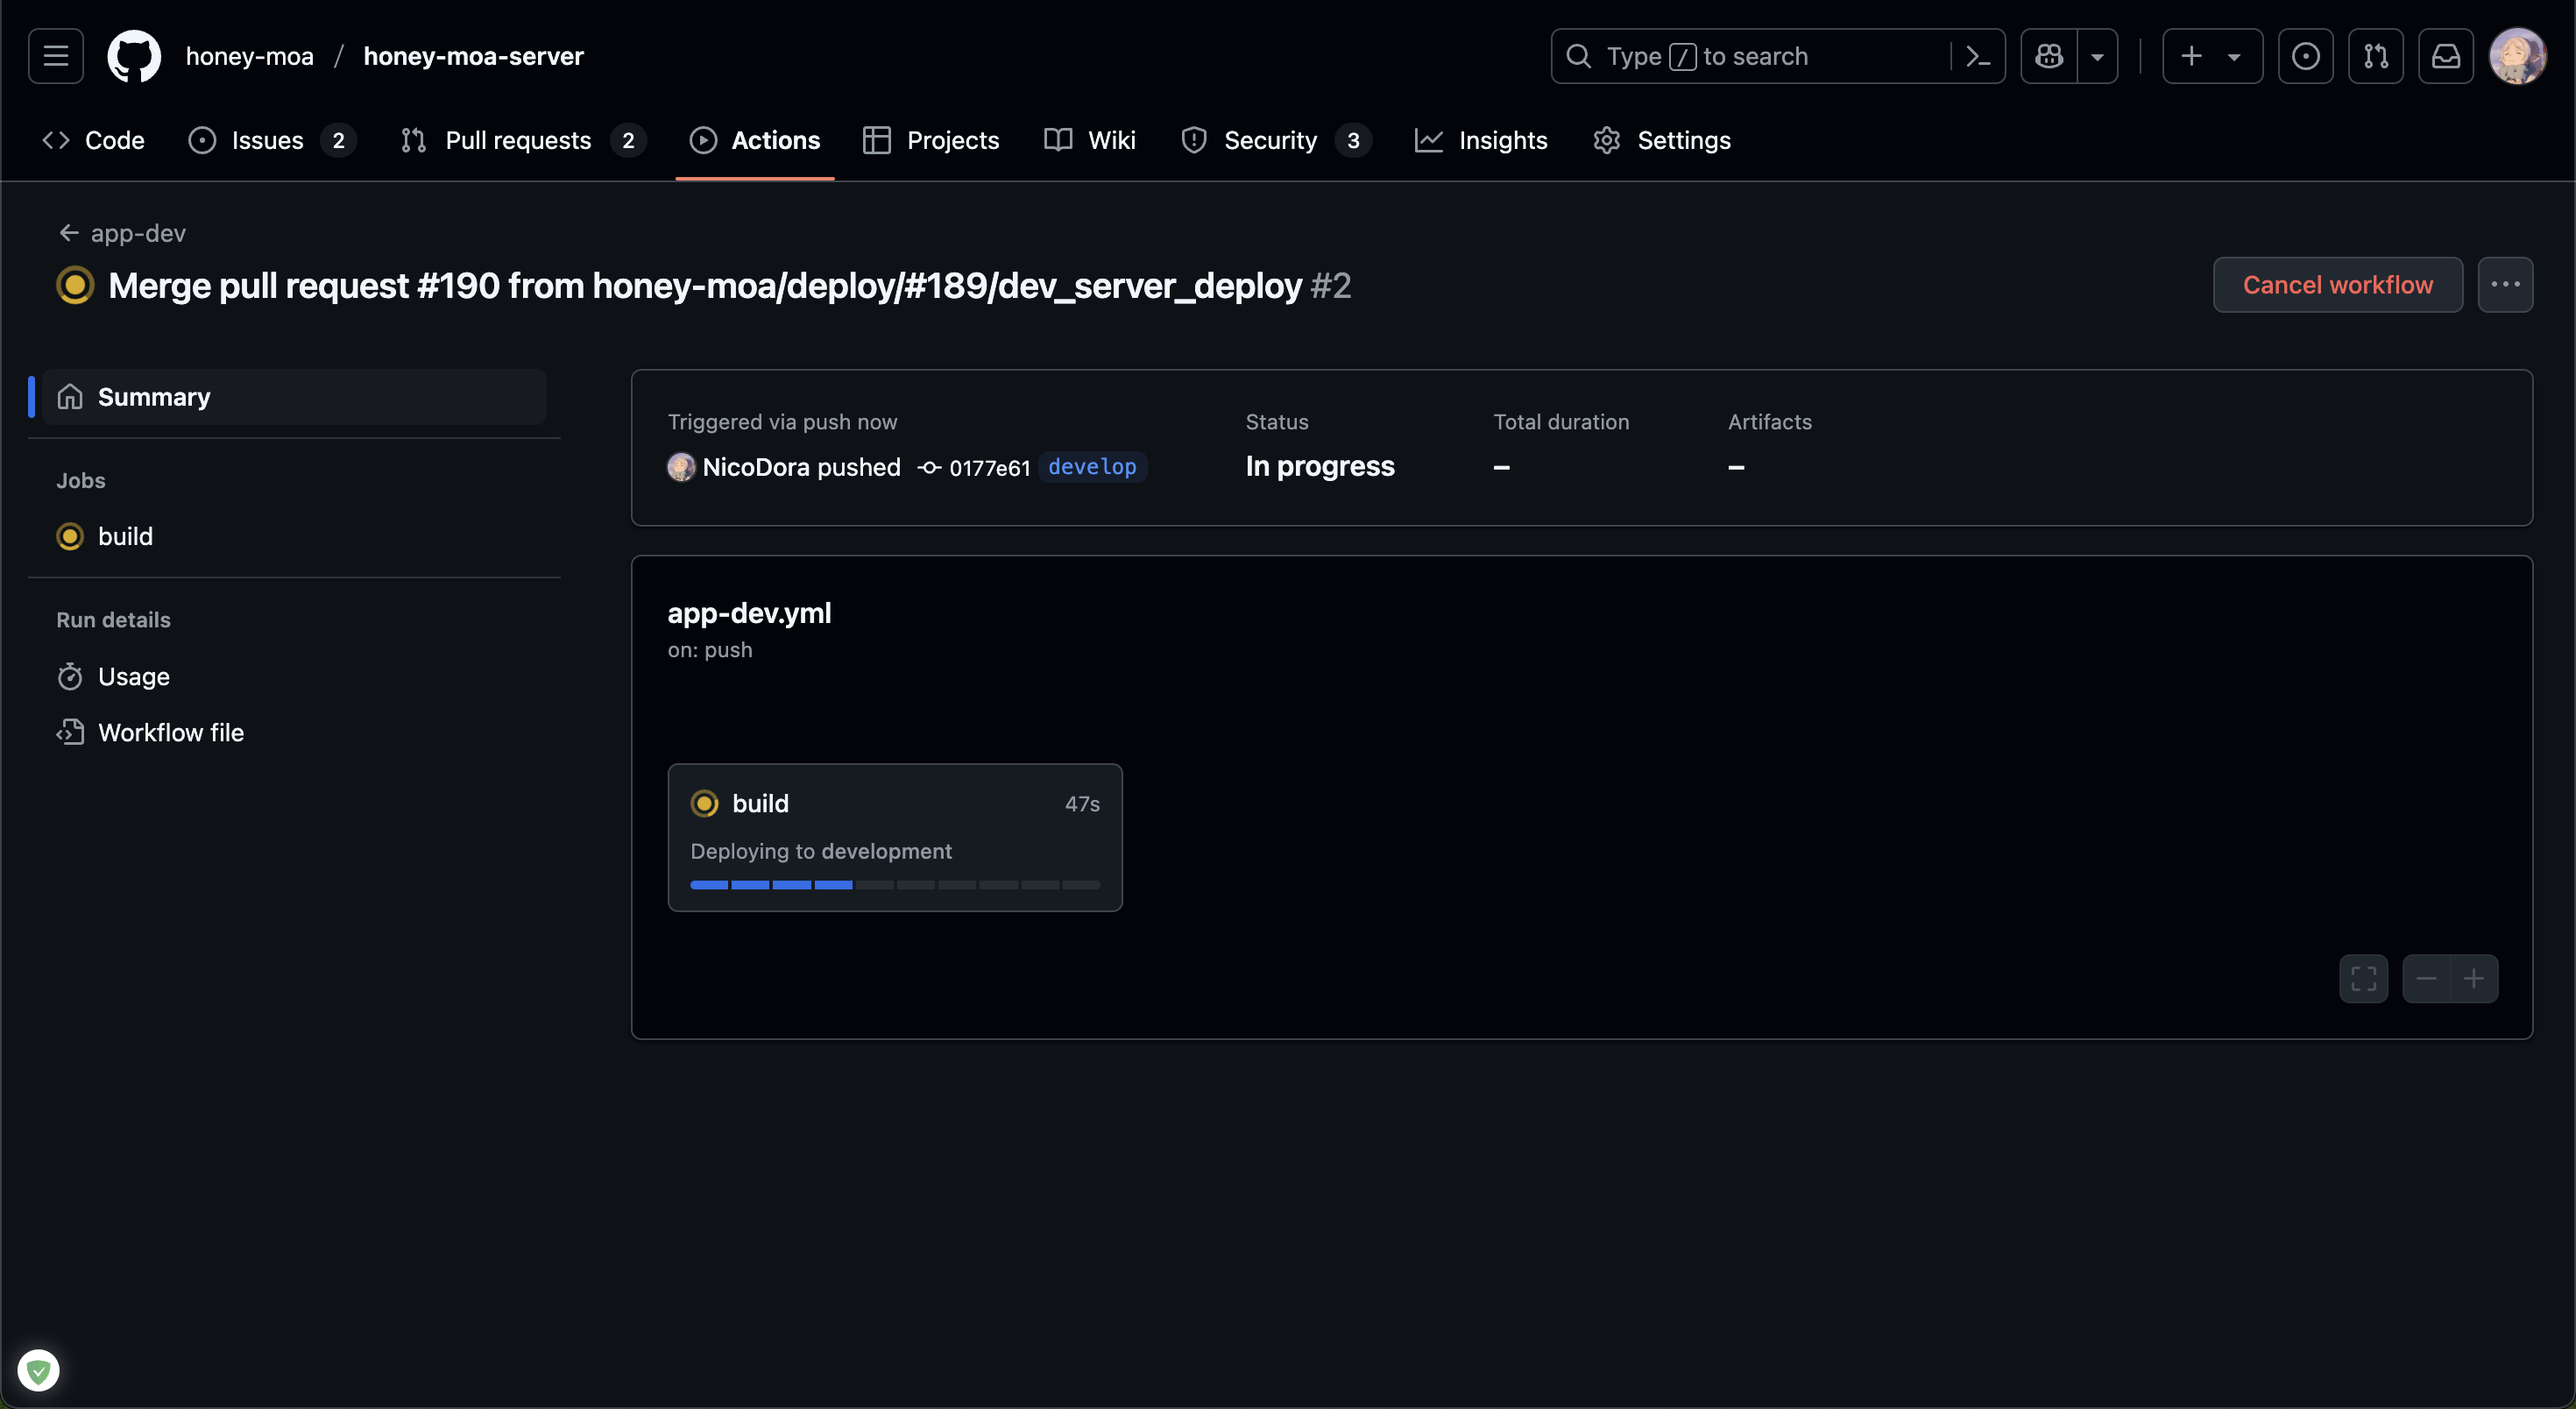Open the build job in sidebar
This screenshot has height=1409, width=2576.
pos(294,536)
